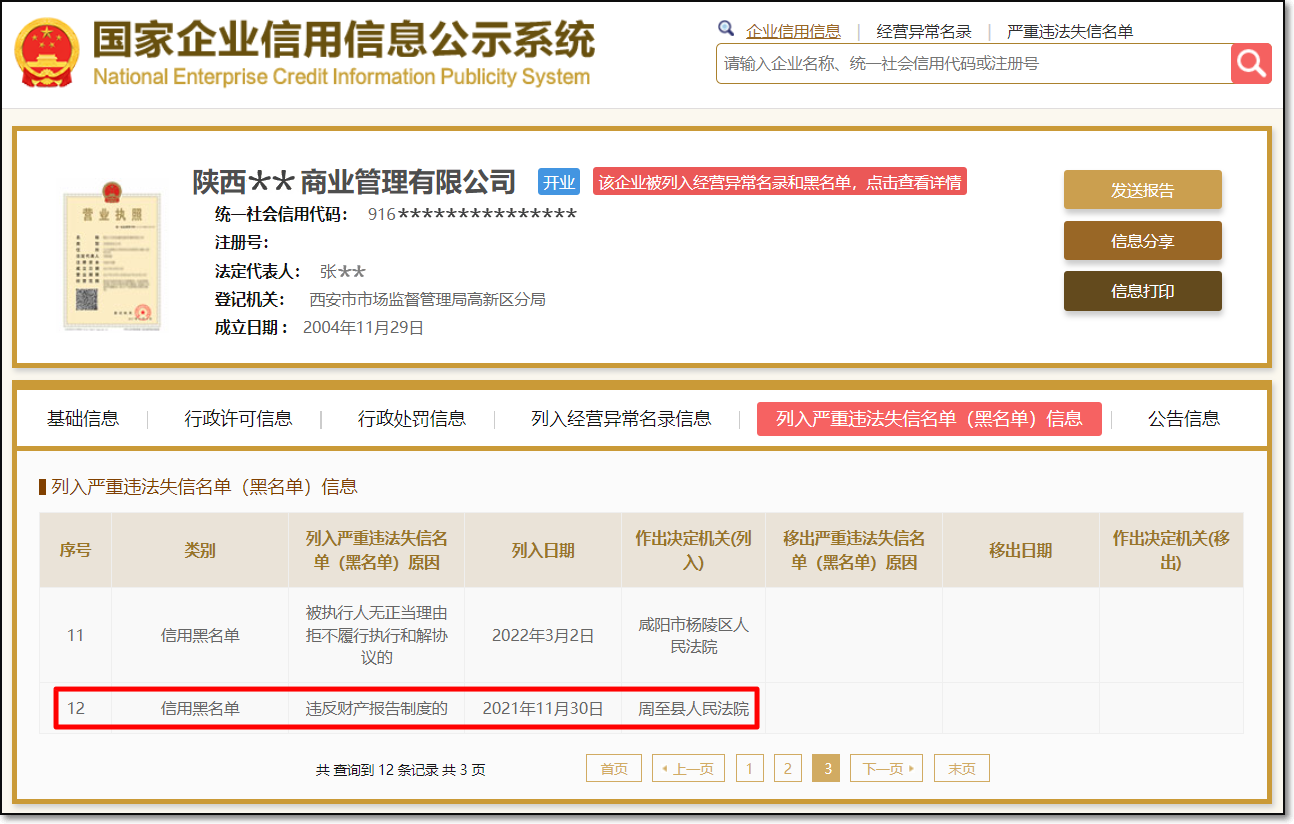Focus the enterprise name search input
Screen dimensions: 1294x824
pos(973,64)
